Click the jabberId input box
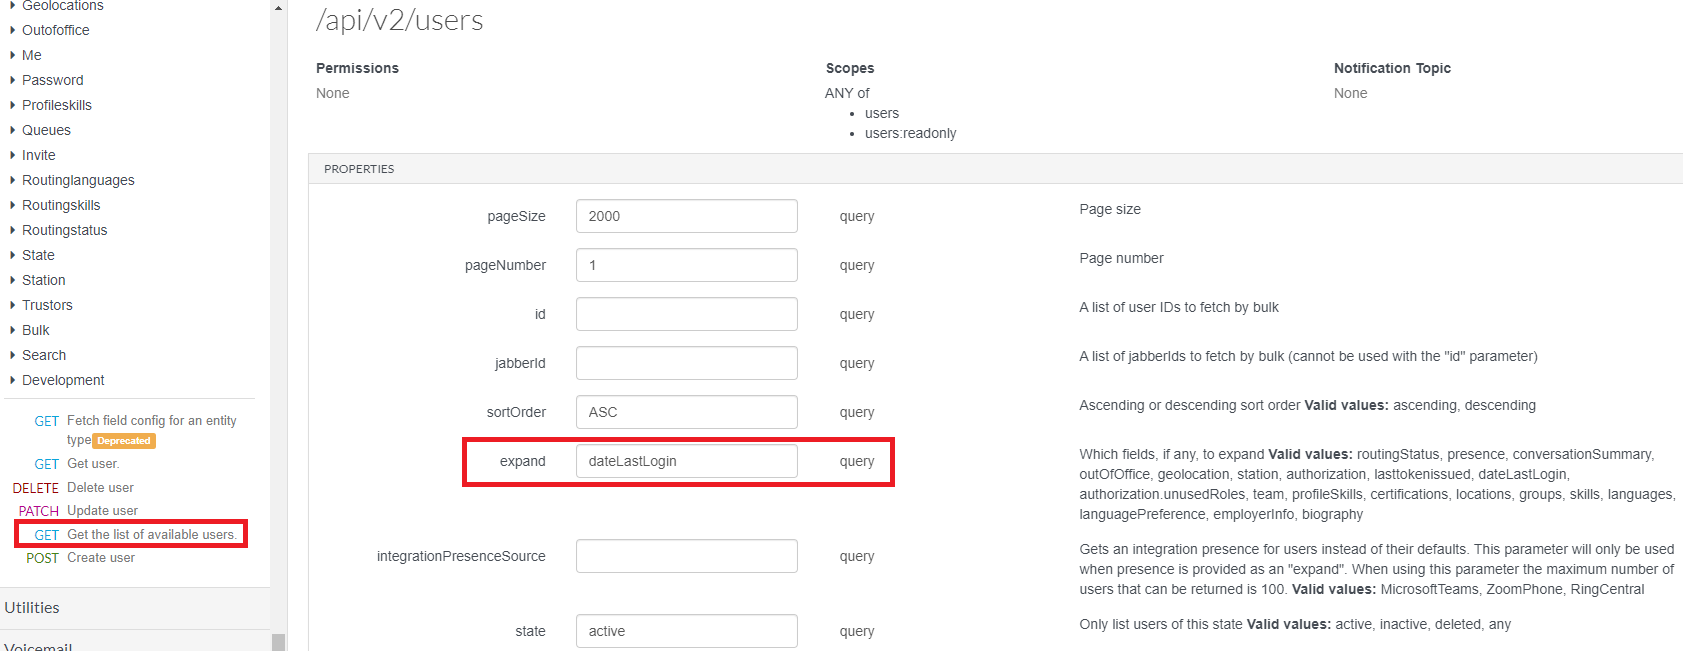Viewport: 1683px width, 651px height. (686, 363)
